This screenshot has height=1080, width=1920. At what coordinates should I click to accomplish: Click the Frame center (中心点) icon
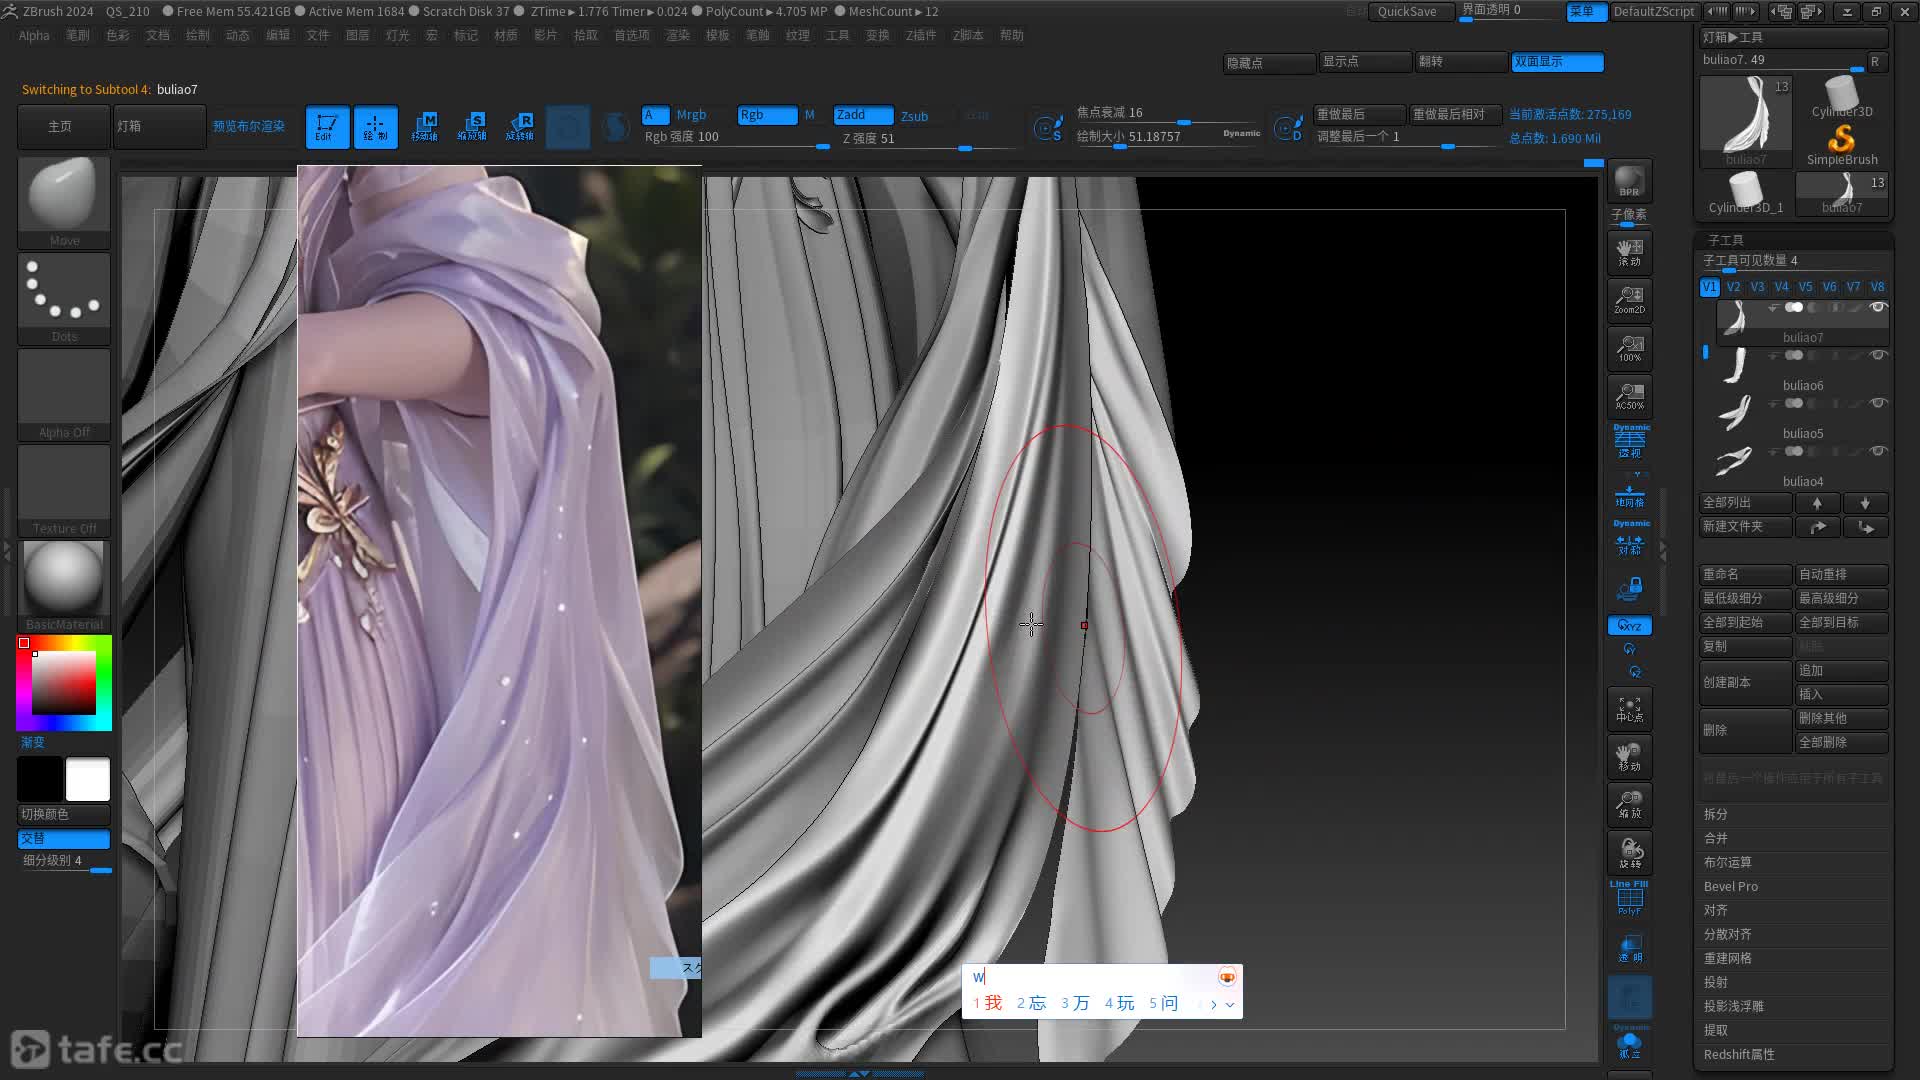coord(1629,708)
